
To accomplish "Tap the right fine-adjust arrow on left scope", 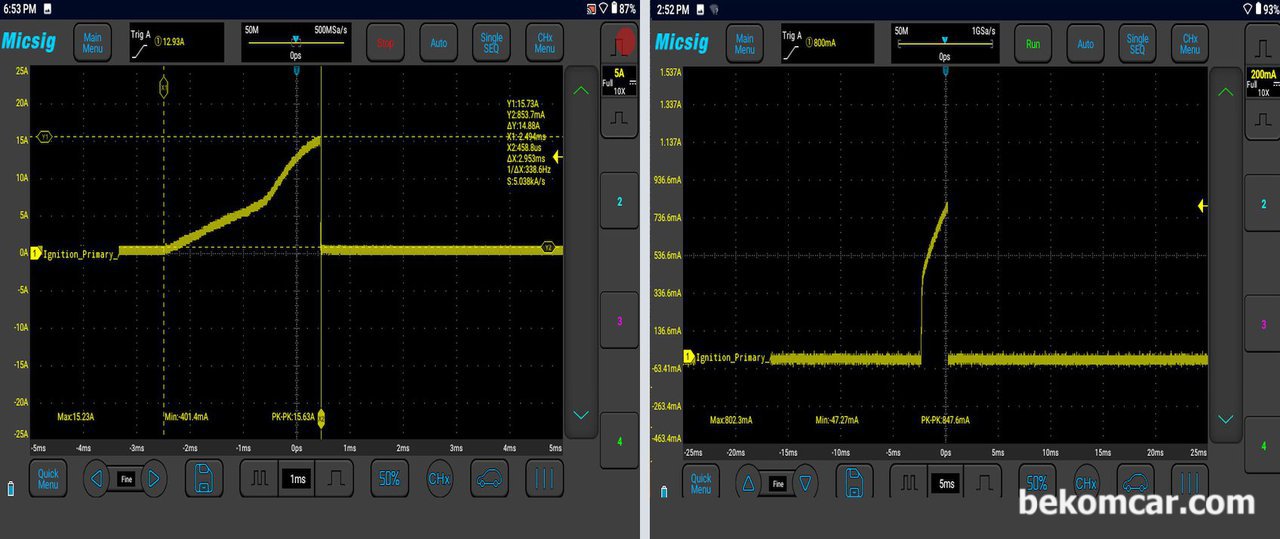I will tap(154, 478).
